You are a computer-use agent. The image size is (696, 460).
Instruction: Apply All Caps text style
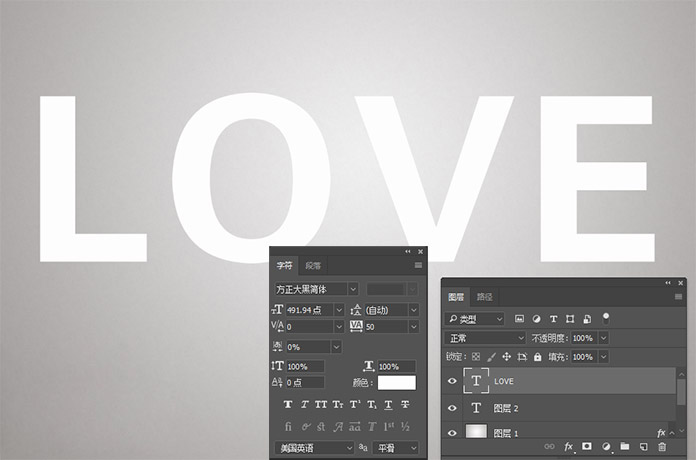point(321,404)
